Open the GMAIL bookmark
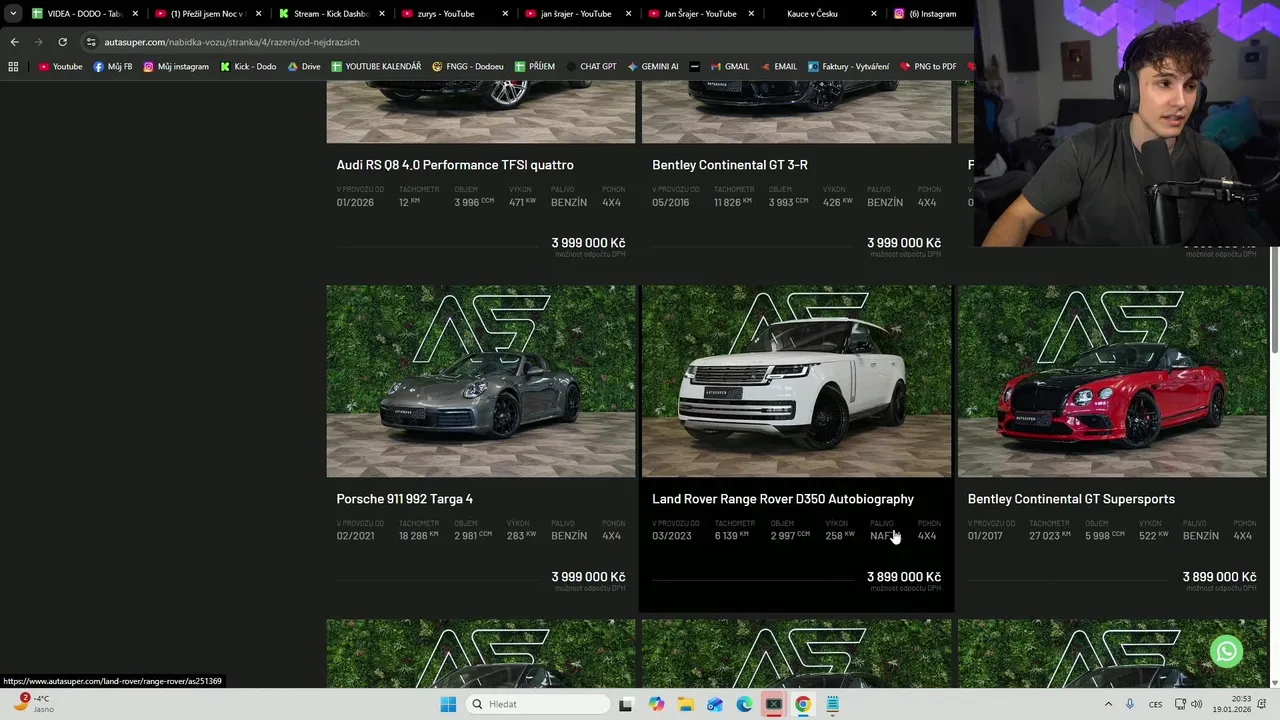Screen dimensions: 1280x720 click(729, 67)
